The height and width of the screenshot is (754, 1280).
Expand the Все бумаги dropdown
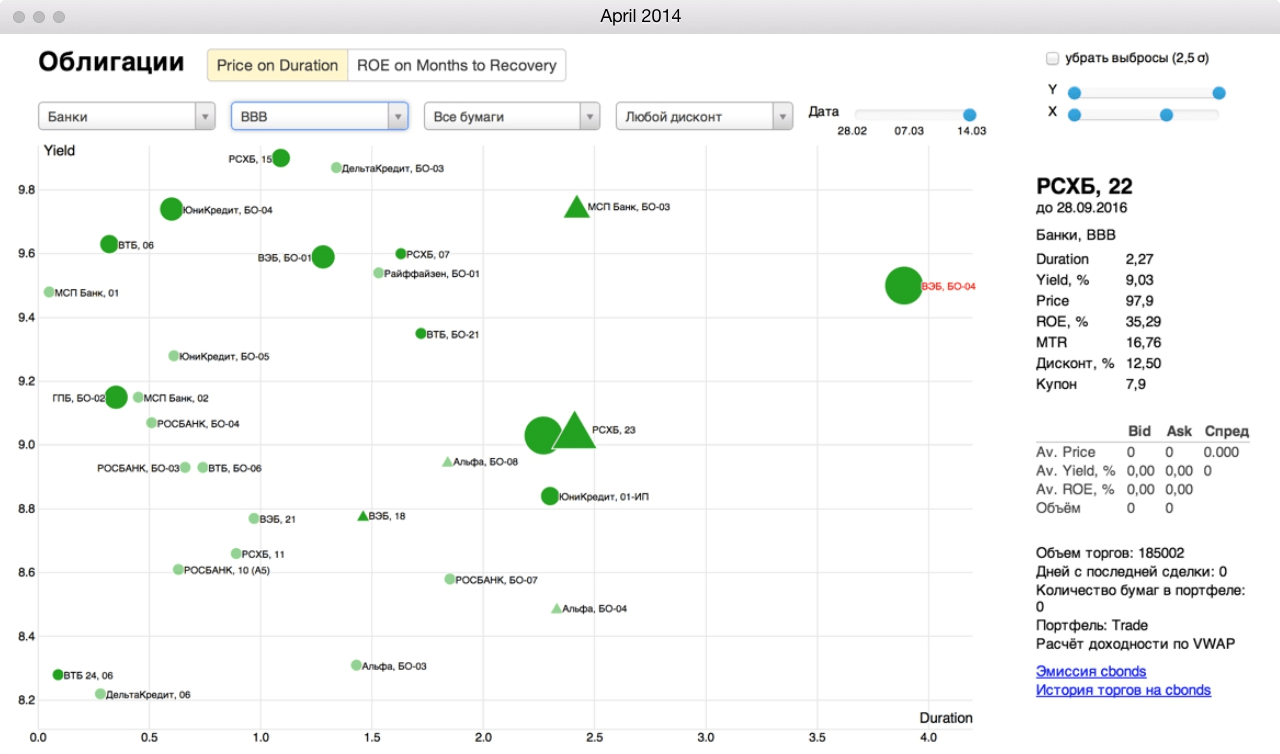[512, 116]
